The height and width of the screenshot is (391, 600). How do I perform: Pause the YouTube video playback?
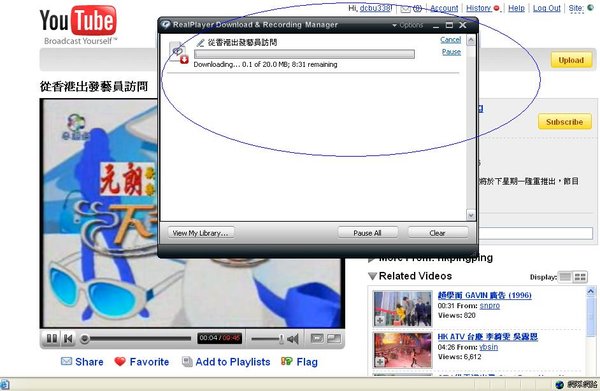click(x=52, y=339)
